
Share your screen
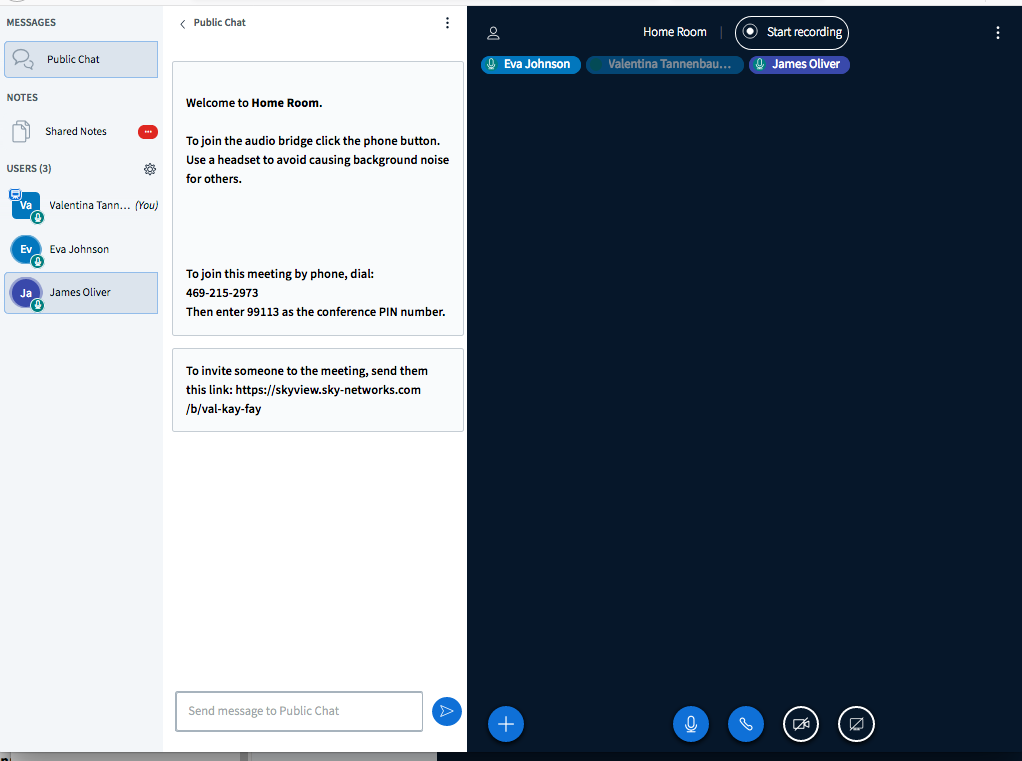pyautogui.click(x=856, y=724)
